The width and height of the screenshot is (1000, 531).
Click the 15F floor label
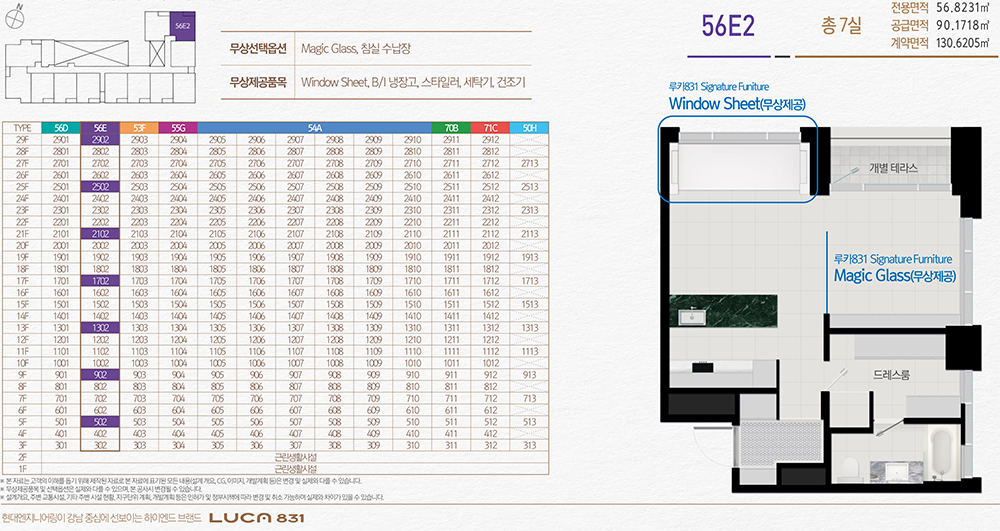point(22,304)
